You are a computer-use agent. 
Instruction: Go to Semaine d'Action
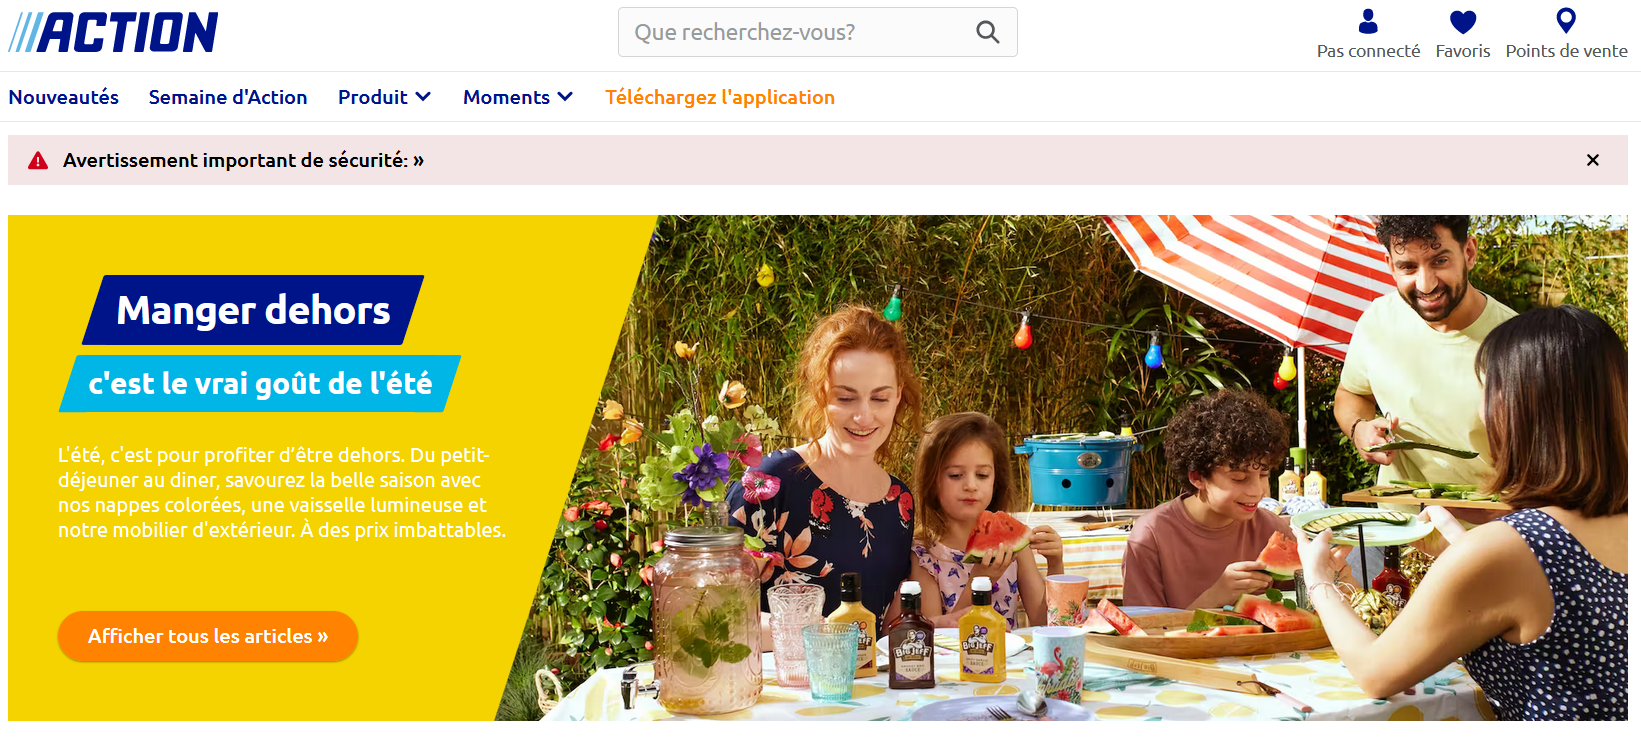pyautogui.click(x=228, y=97)
